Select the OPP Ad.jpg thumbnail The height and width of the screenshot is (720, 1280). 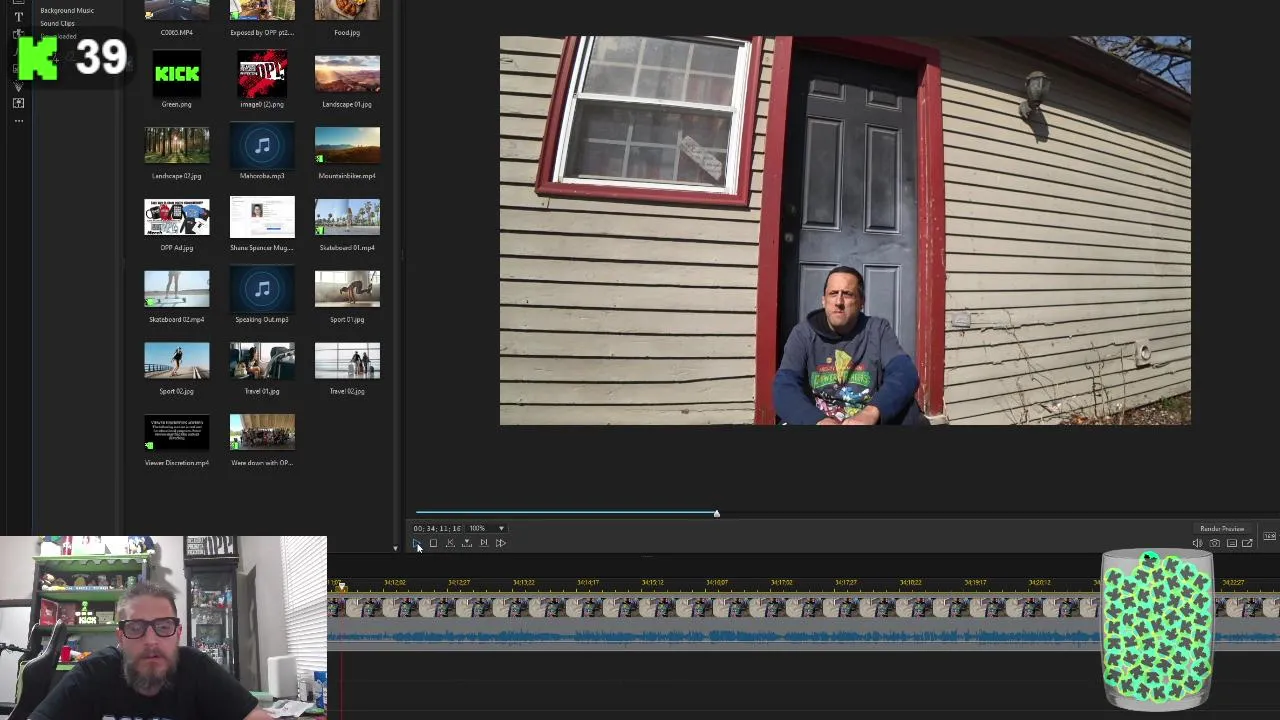[x=177, y=218]
